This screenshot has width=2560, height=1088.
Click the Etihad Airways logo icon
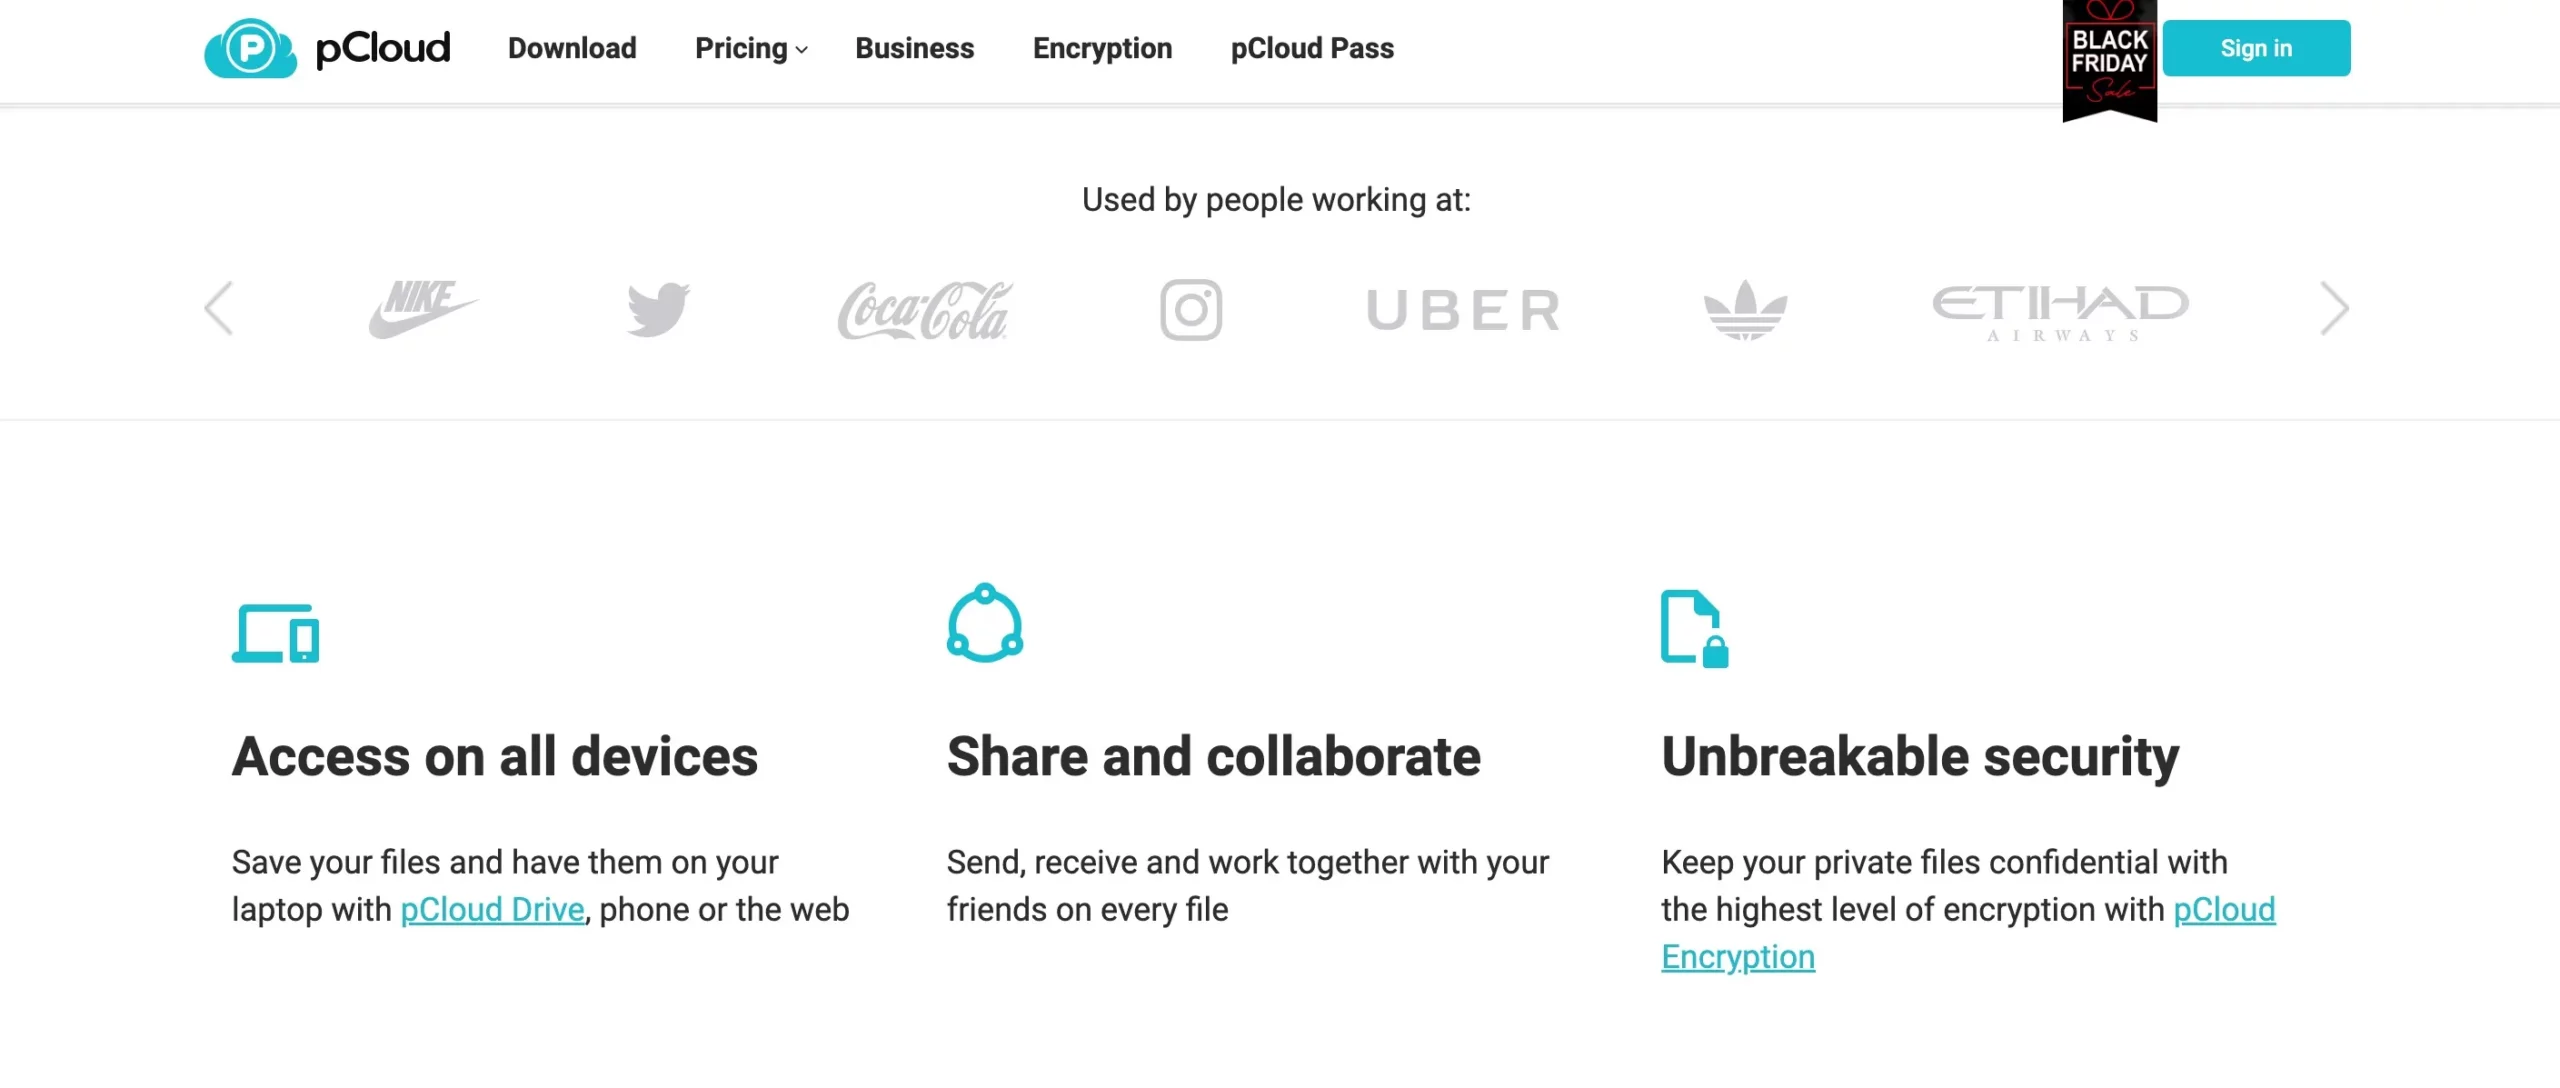[x=2060, y=309]
